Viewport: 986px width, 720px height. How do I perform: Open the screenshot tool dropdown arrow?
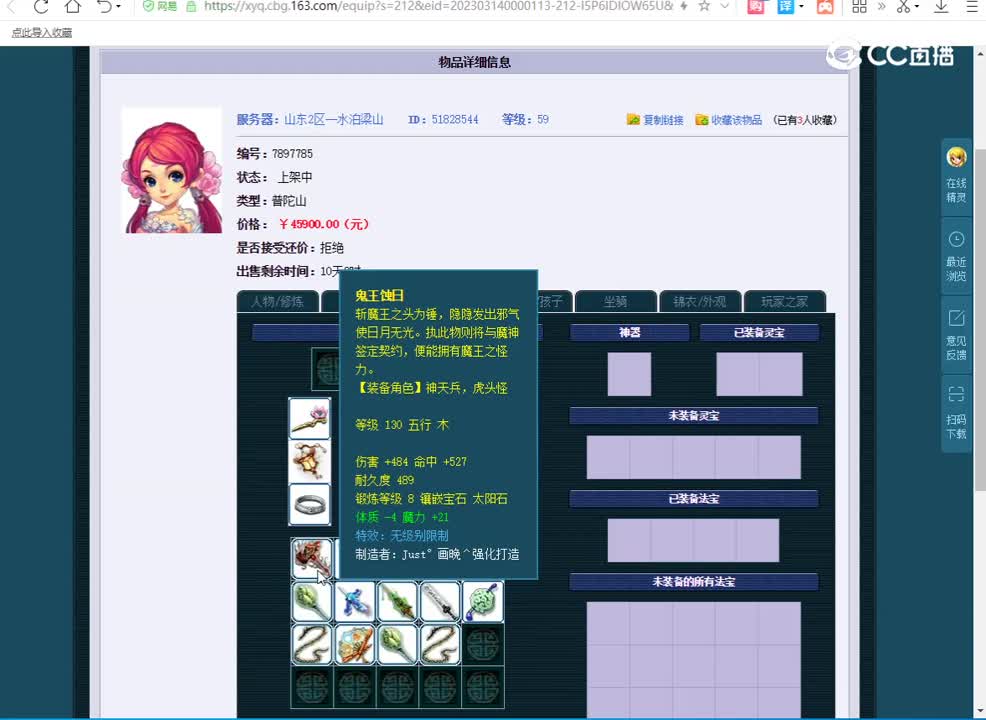(x=917, y=7)
